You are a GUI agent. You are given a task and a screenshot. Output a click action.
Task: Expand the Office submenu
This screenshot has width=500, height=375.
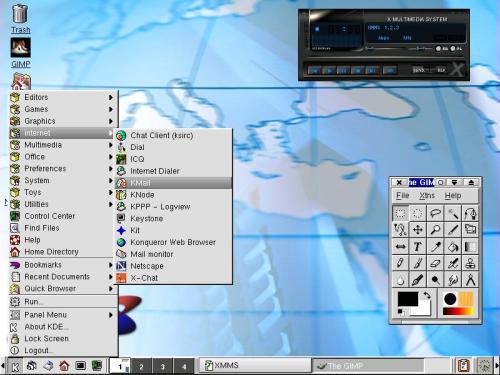pos(63,157)
